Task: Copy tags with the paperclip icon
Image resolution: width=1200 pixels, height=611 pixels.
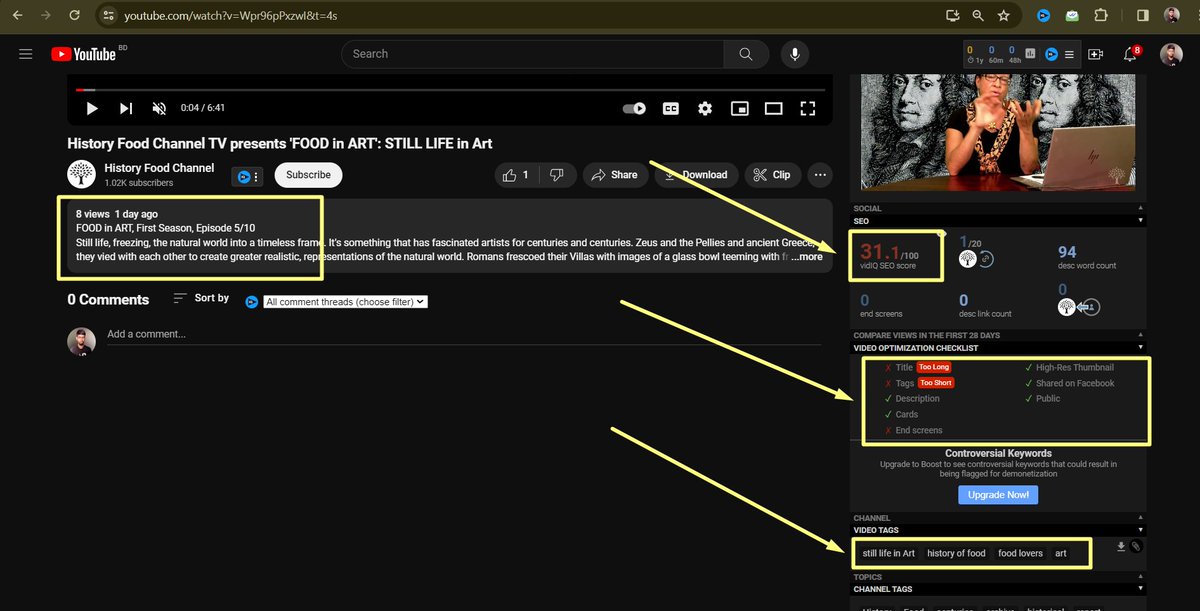Action: click(x=1136, y=548)
